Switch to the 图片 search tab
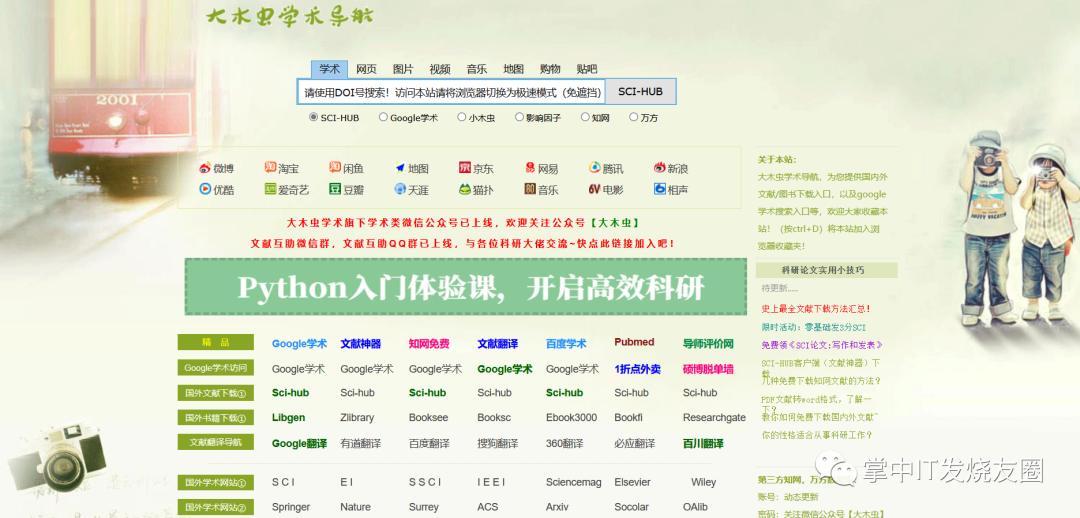This screenshot has width=1080, height=518. [403, 69]
